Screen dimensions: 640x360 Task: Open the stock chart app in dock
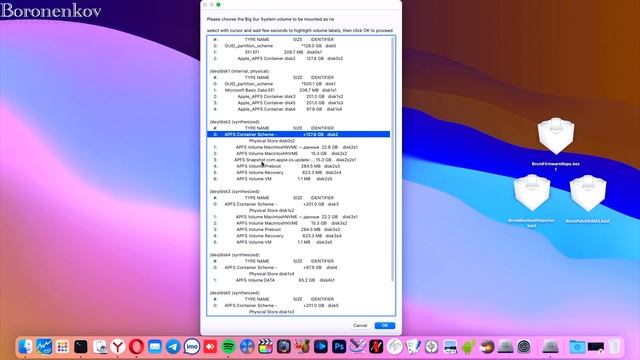(x=44, y=347)
